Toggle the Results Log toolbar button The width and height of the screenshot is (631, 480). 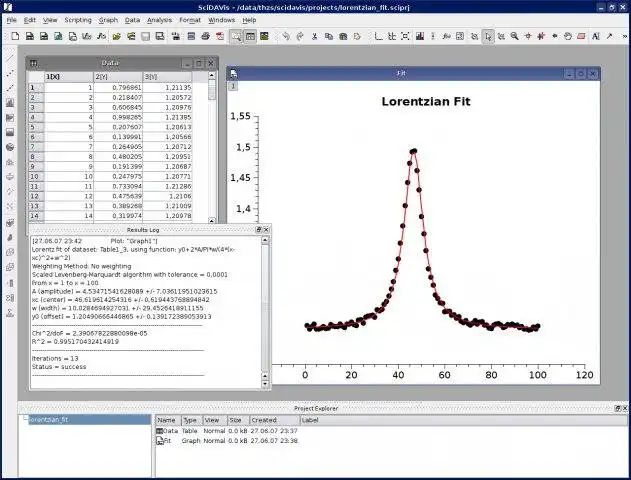click(250, 36)
